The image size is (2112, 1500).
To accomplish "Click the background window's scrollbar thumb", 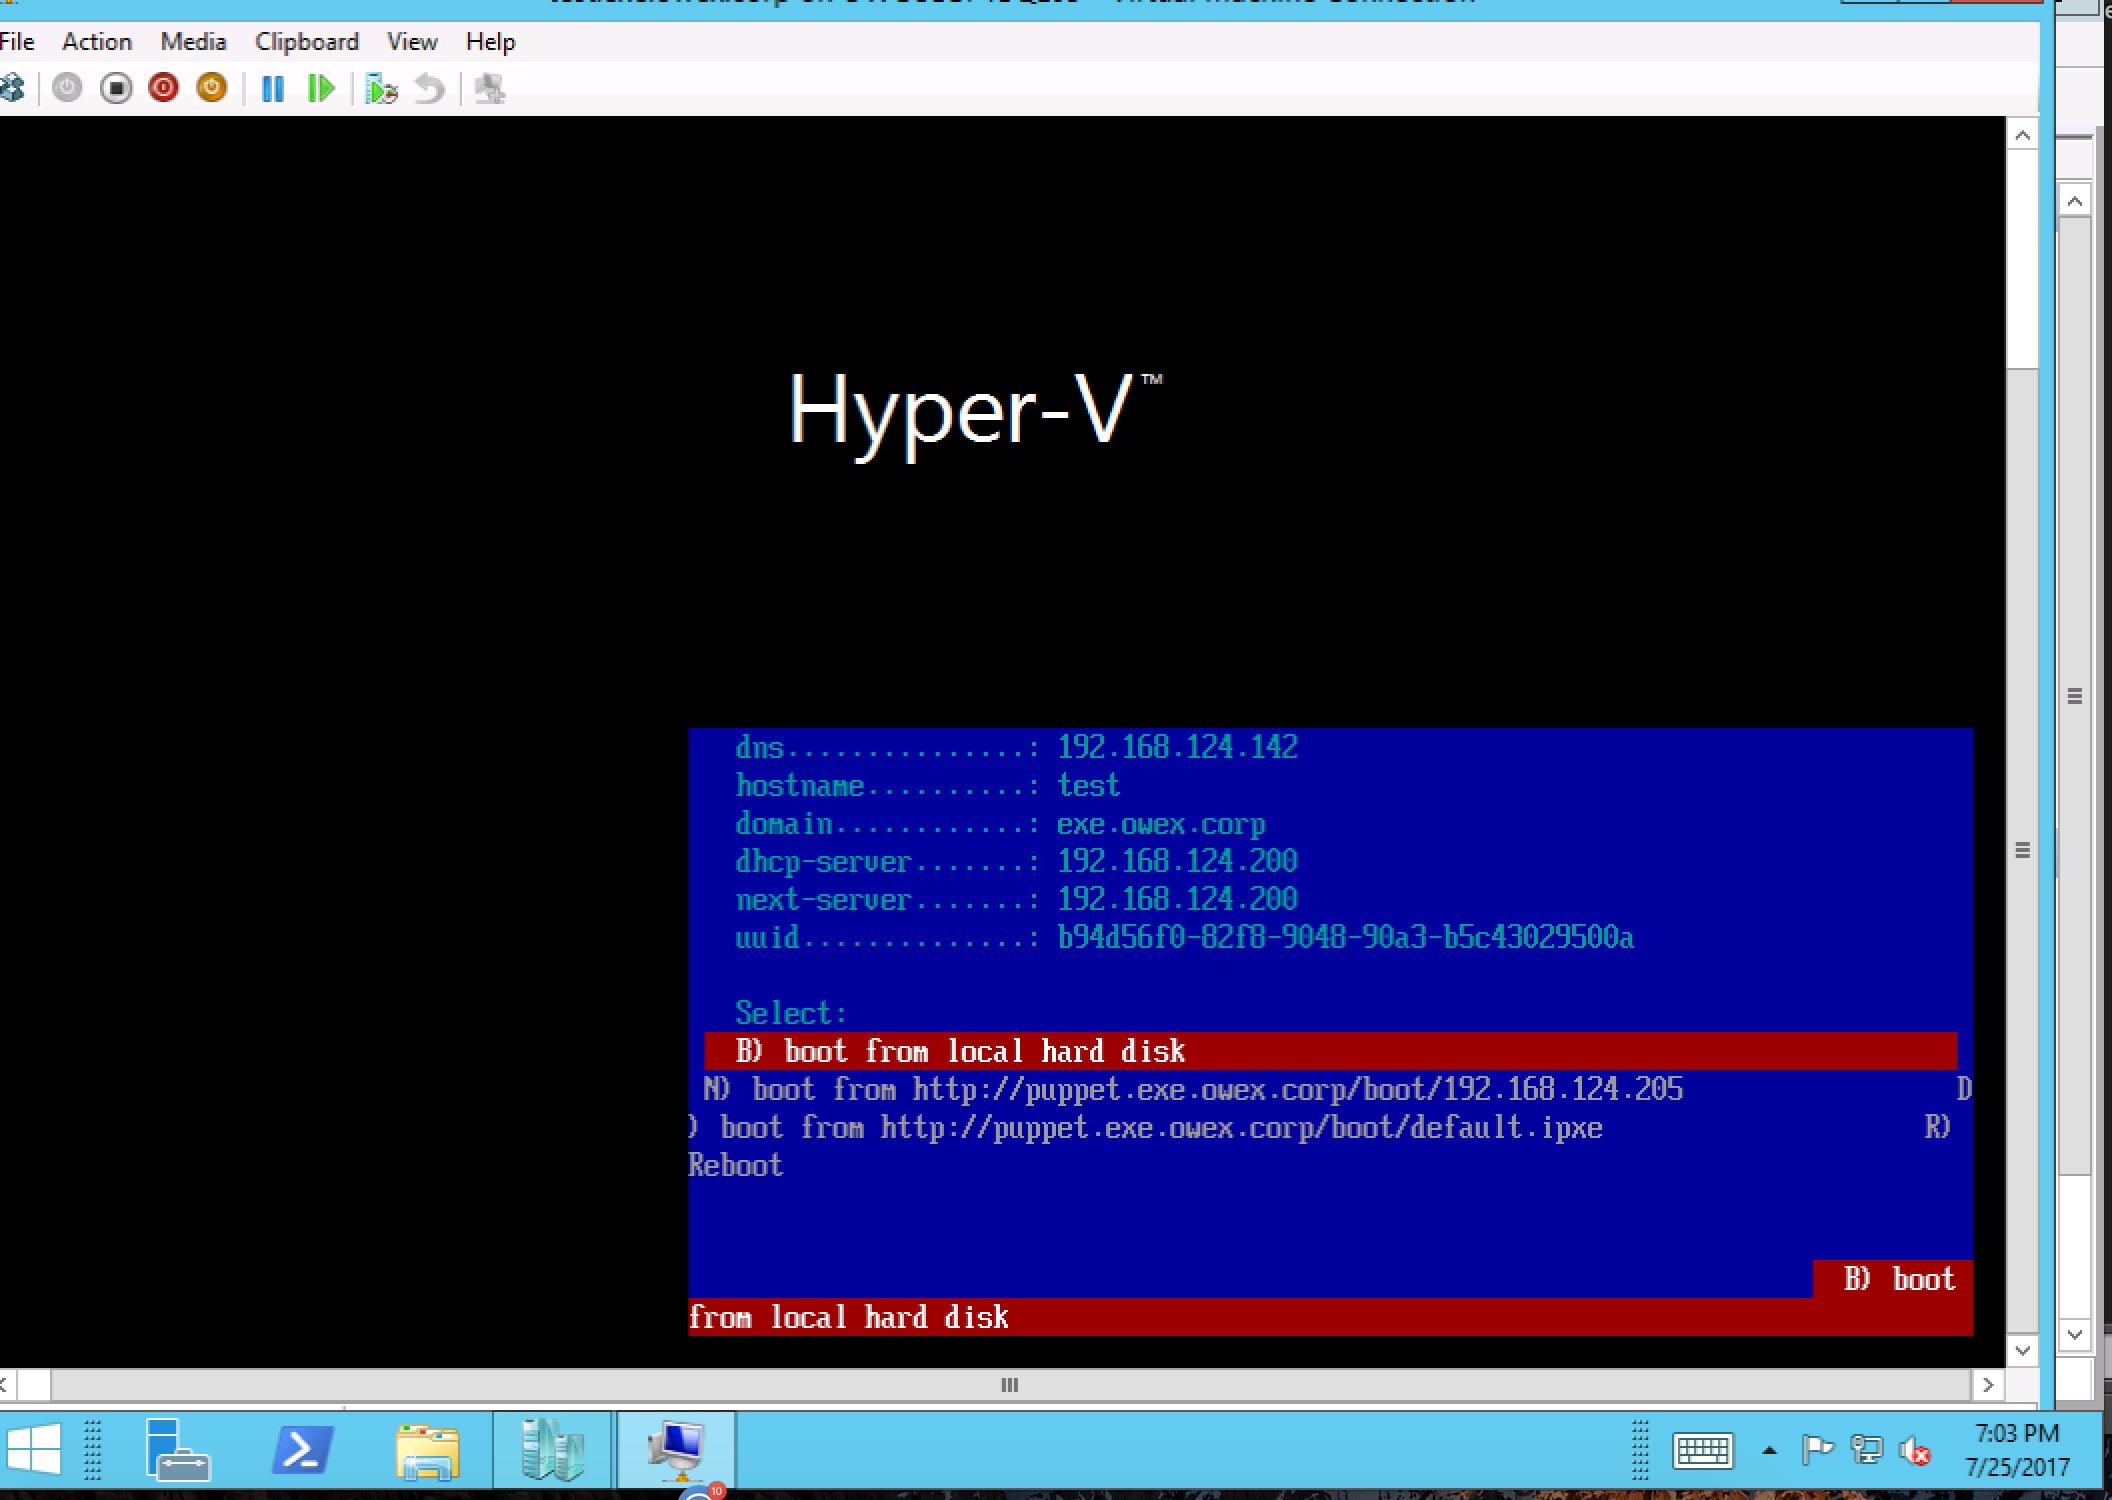I will pos(2075,696).
